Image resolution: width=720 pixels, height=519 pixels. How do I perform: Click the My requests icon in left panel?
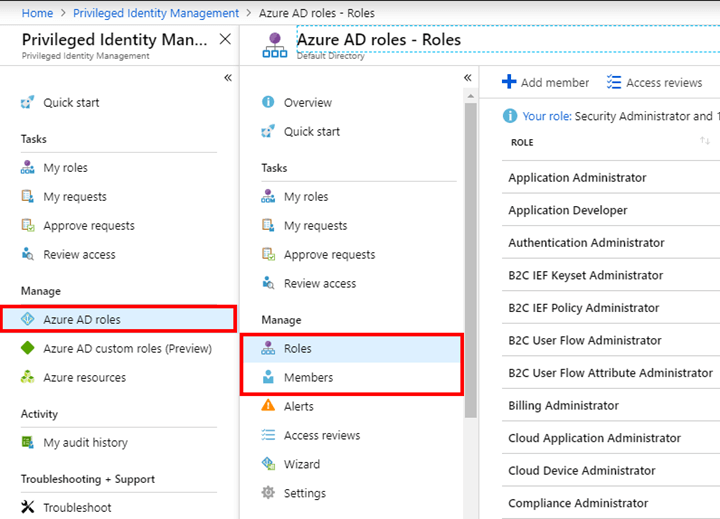click(28, 196)
